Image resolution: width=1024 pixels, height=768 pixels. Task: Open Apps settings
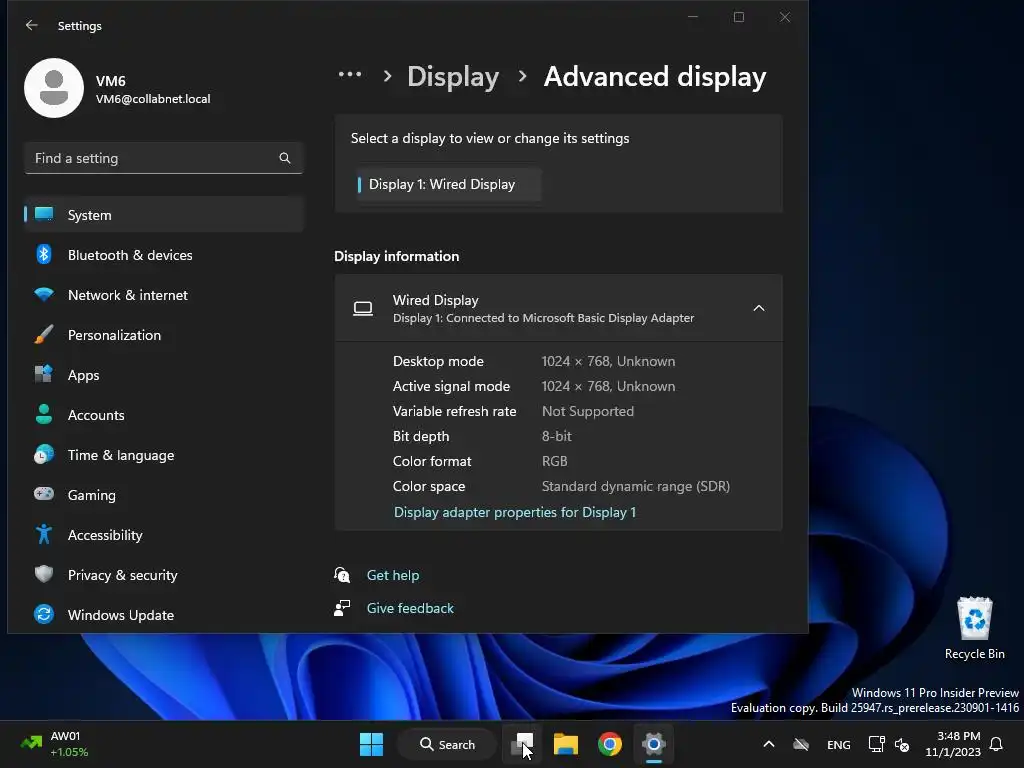tap(163, 375)
